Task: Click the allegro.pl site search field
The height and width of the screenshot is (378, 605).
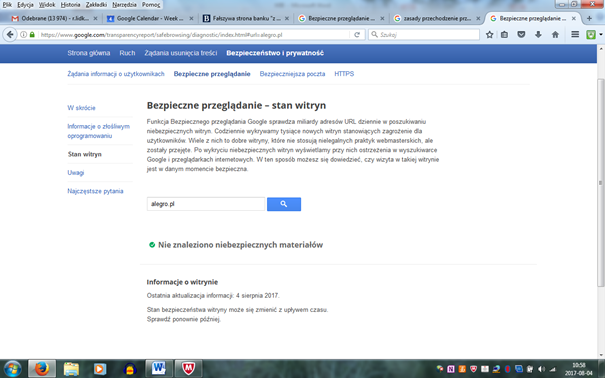Action: (206, 204)
